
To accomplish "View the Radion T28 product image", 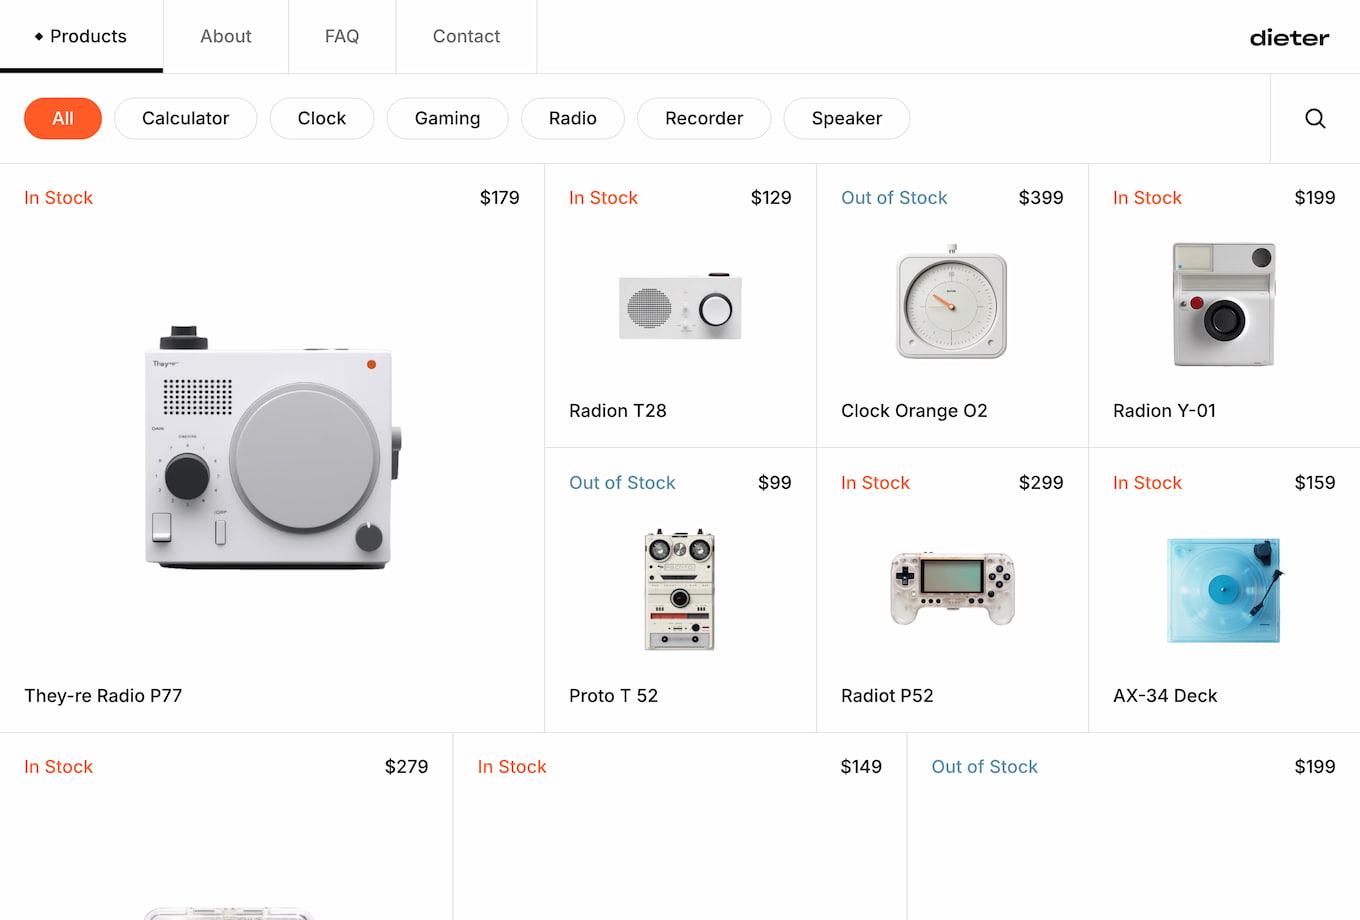I will pyautogui.click(x=680, y=306).
